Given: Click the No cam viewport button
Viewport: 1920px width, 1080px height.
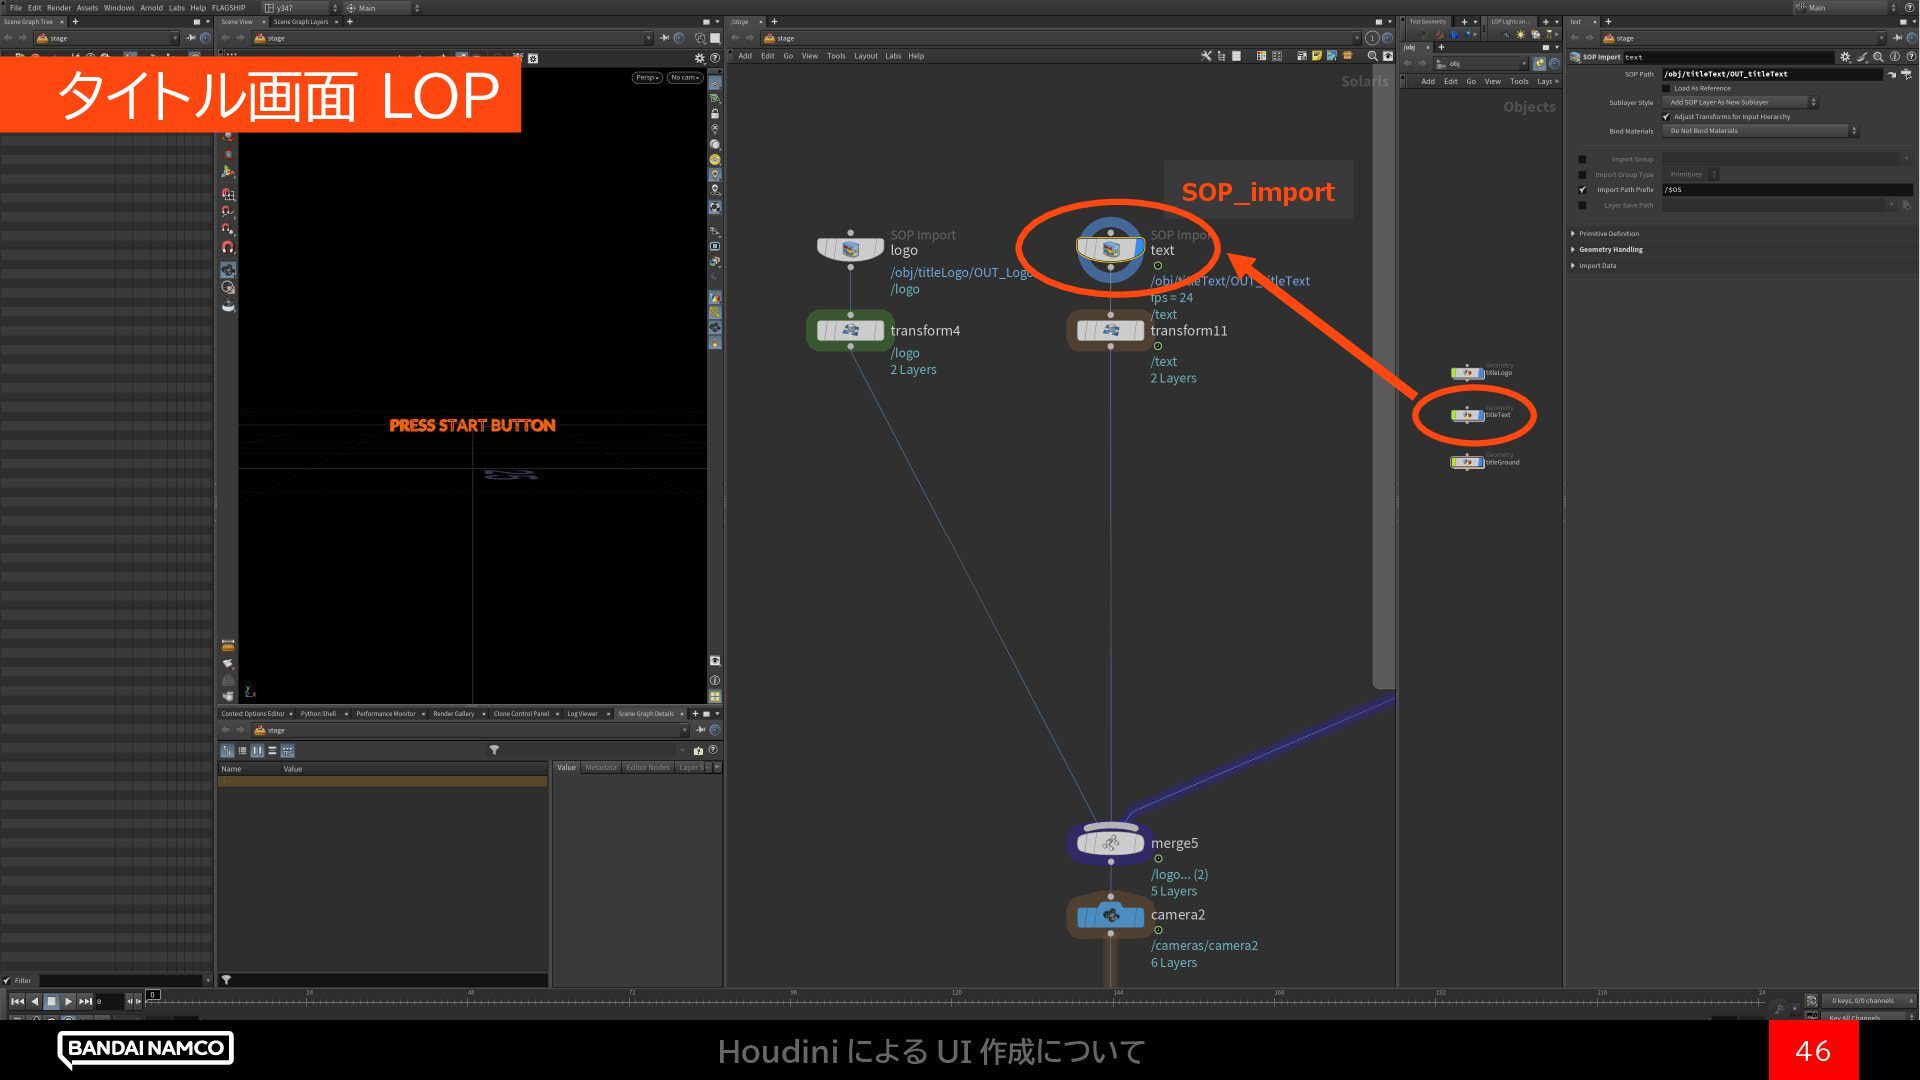Looking at the screenshot, I should click(x=685, y=77).
